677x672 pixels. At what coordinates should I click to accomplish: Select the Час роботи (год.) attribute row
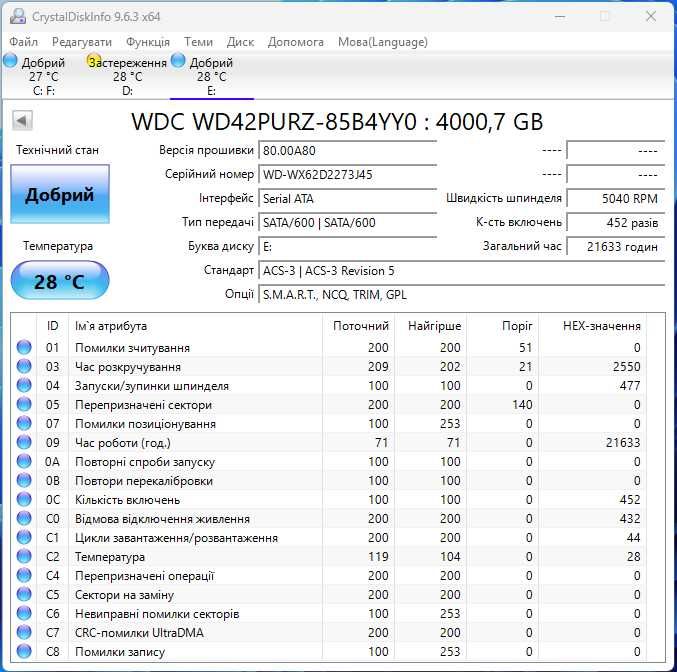click(331, 442)
